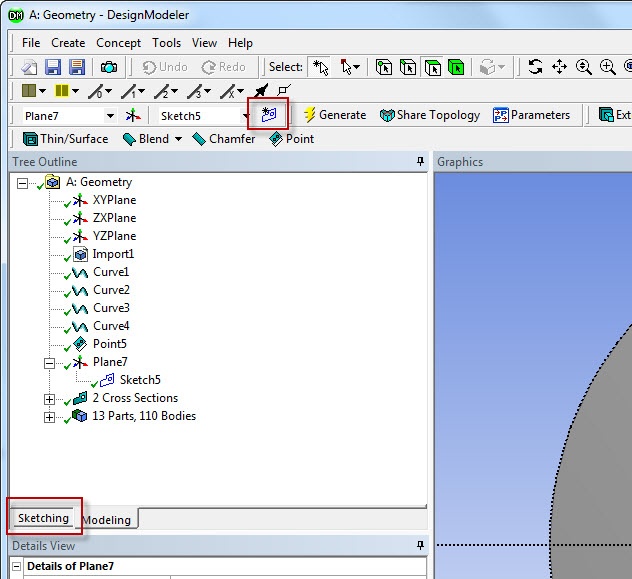The width and height of the screenshot is (632, 579).
Task: Click the Point tool in toolbar
Action: [x=291, y=139]
